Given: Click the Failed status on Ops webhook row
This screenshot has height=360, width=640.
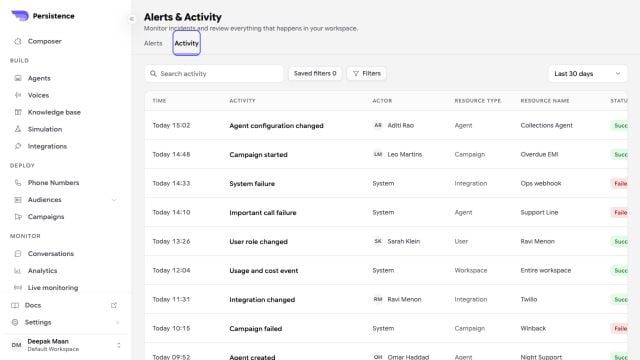Looking at the screenshot, I should [620, 183].
